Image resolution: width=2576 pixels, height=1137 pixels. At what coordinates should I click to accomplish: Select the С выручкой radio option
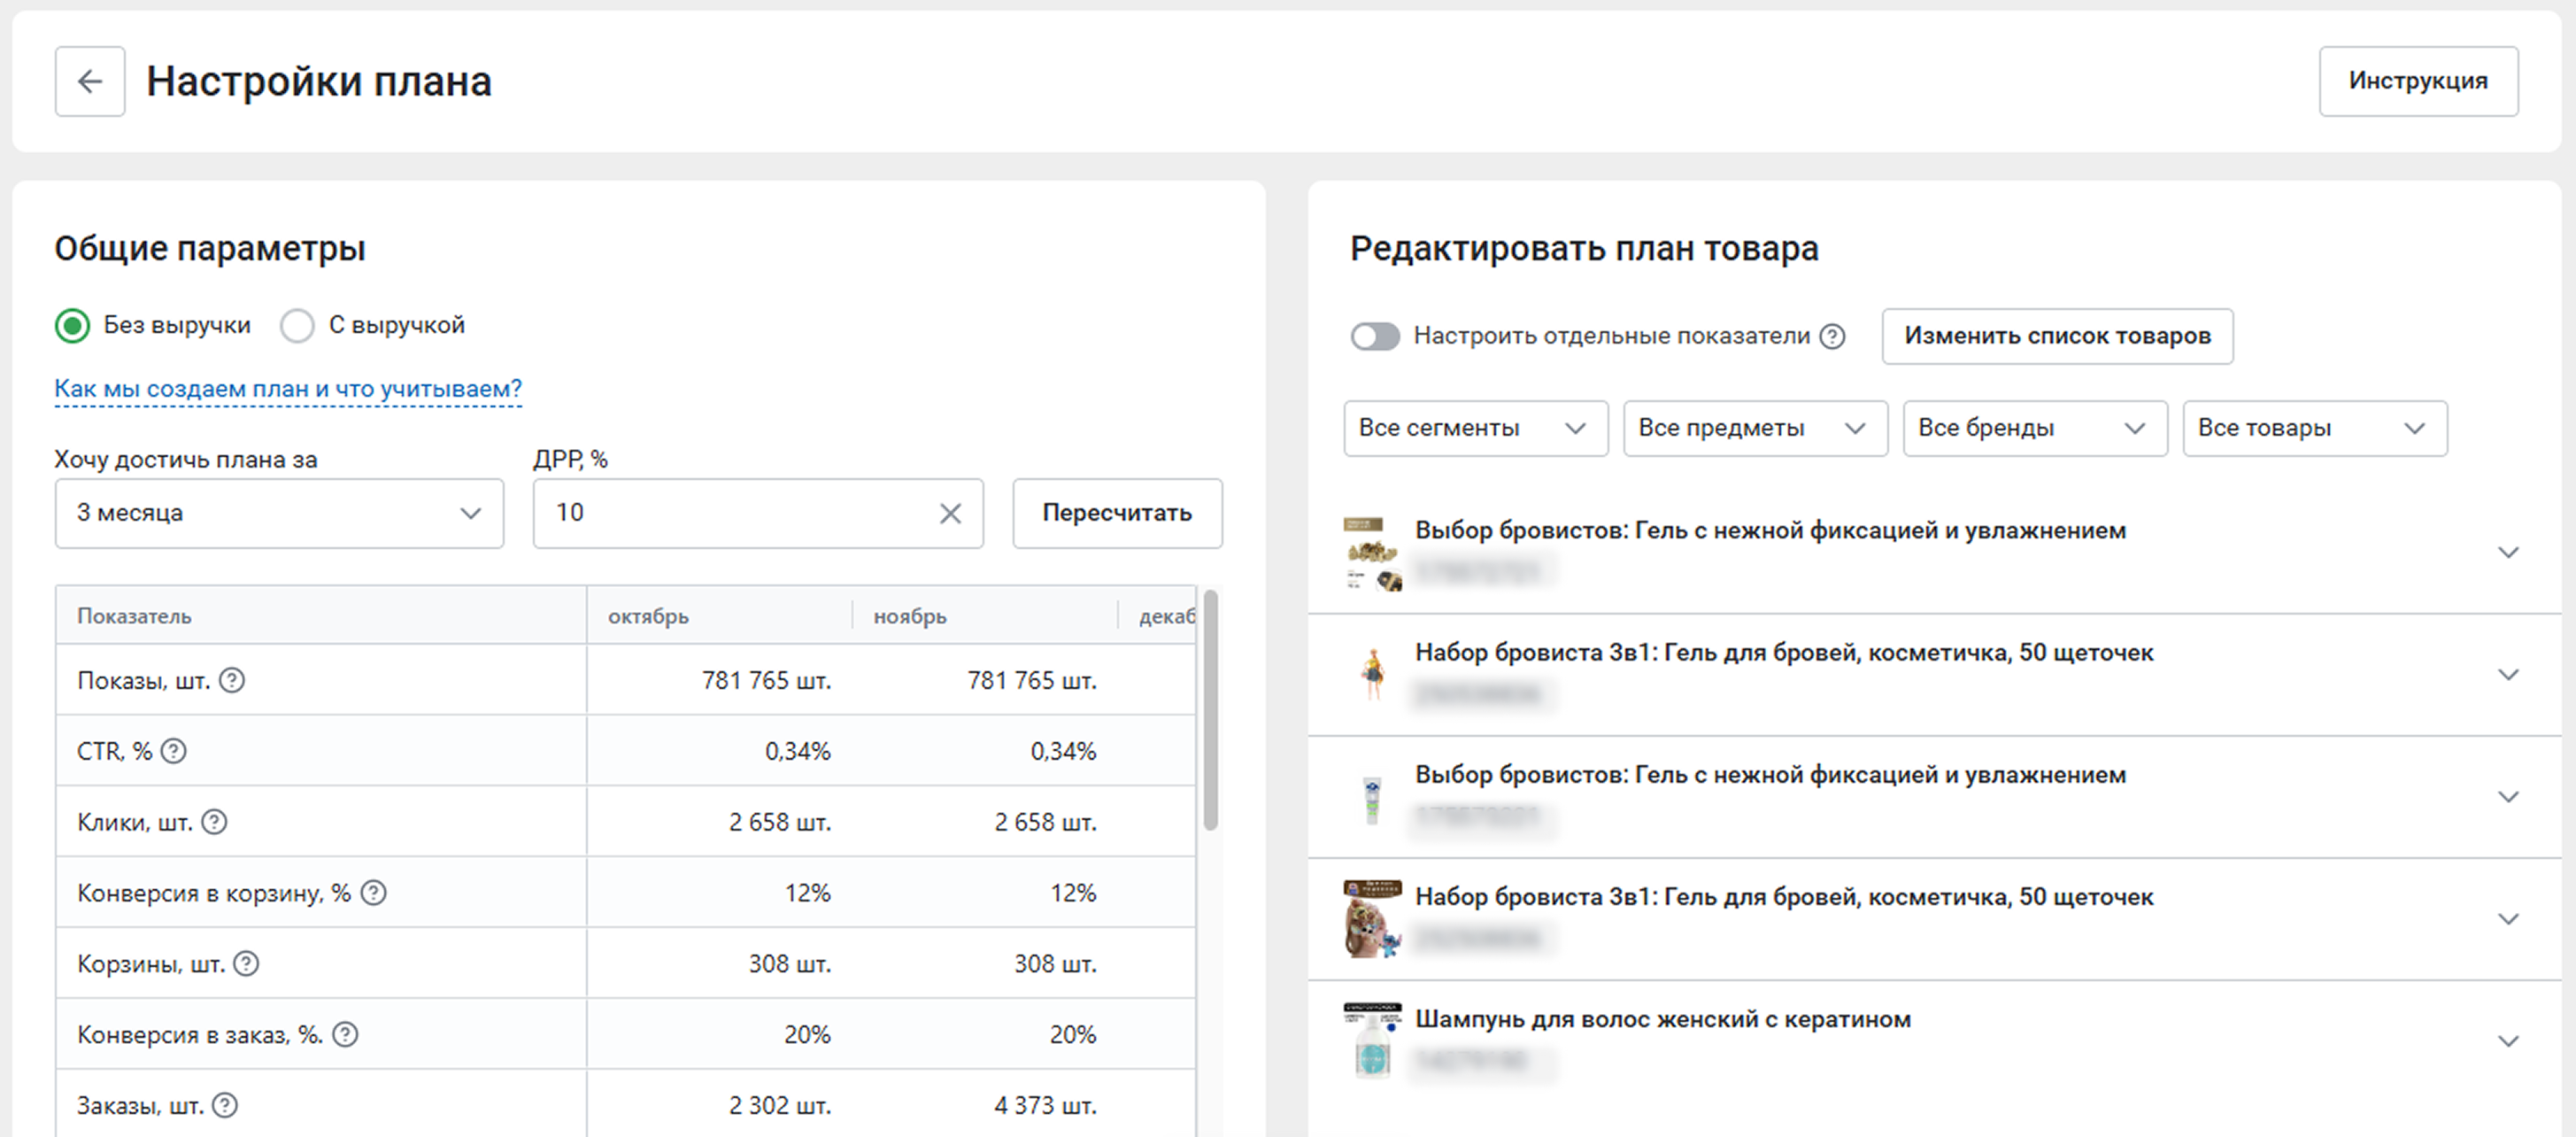click(297, 326)
